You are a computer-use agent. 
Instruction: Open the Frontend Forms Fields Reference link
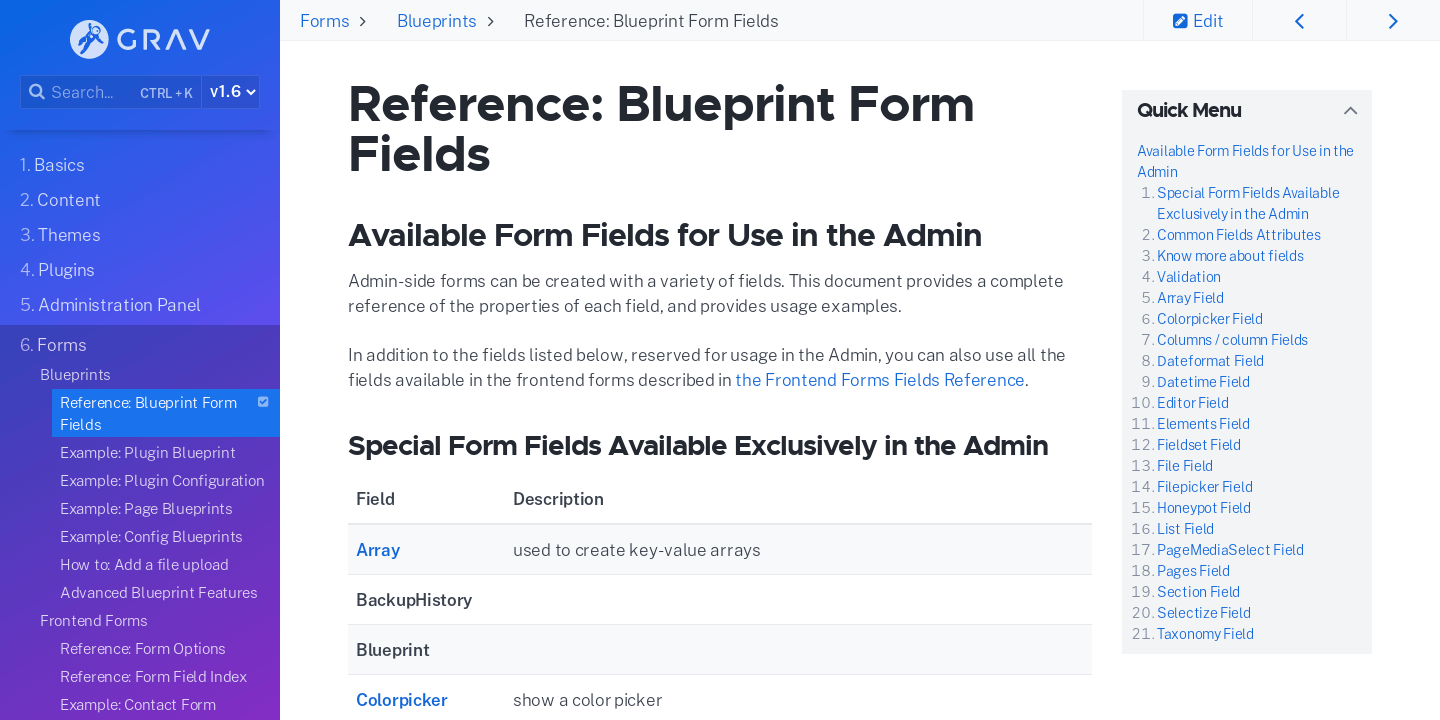click(880, 380)
